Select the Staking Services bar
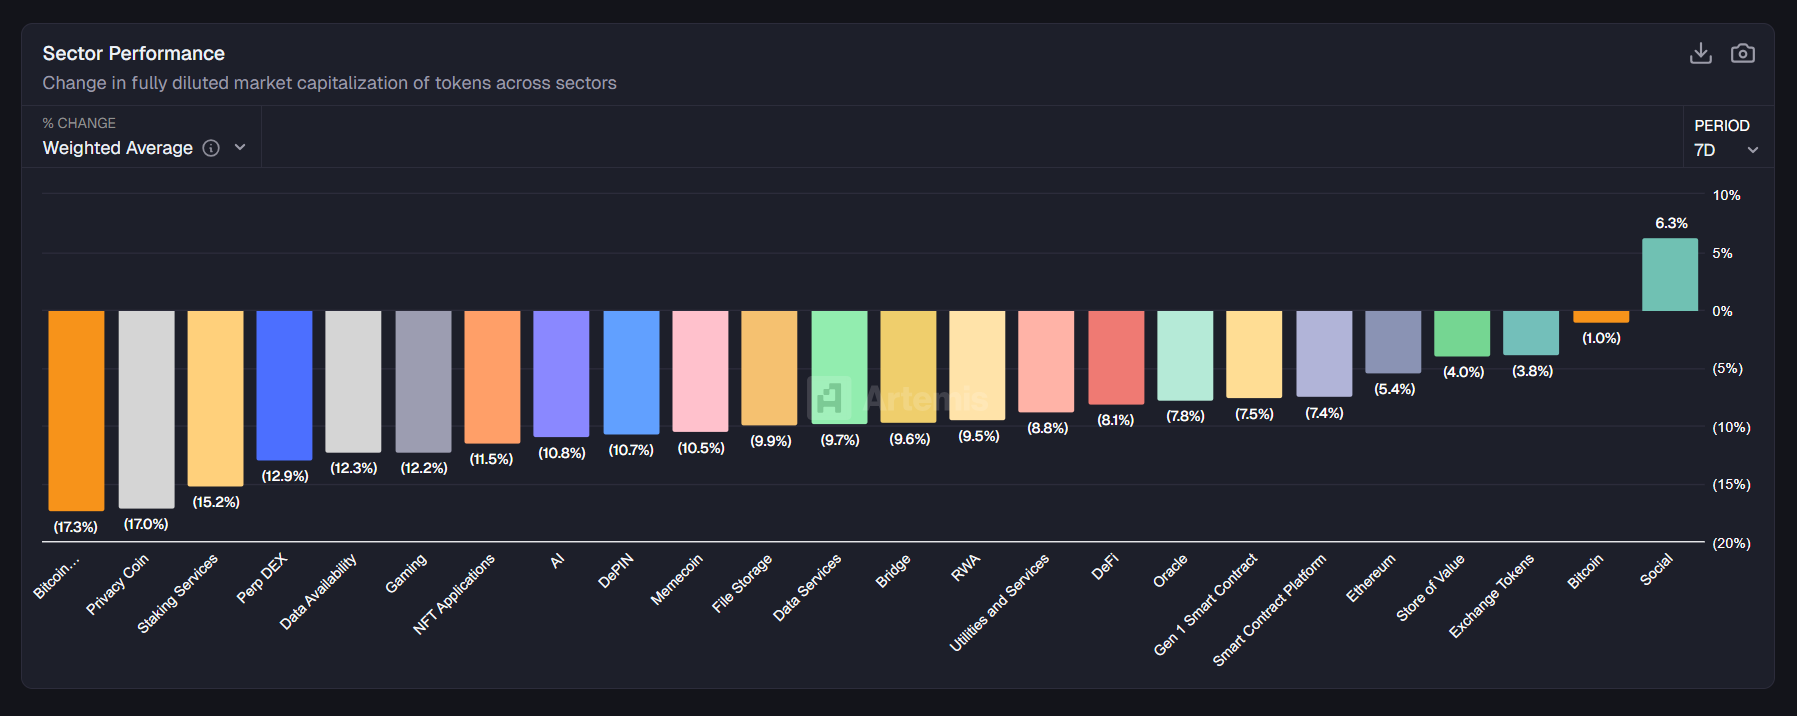 click(x=215, y=398)
